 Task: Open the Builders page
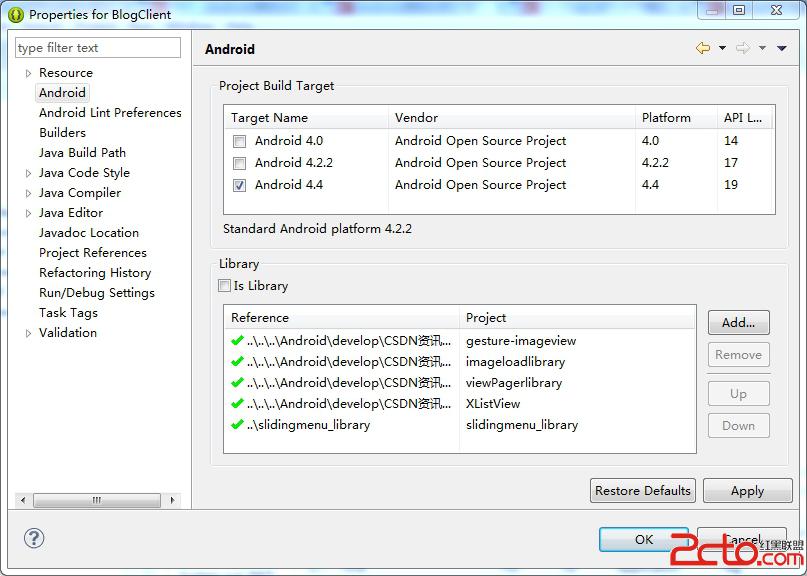click(x=62, y=133)
